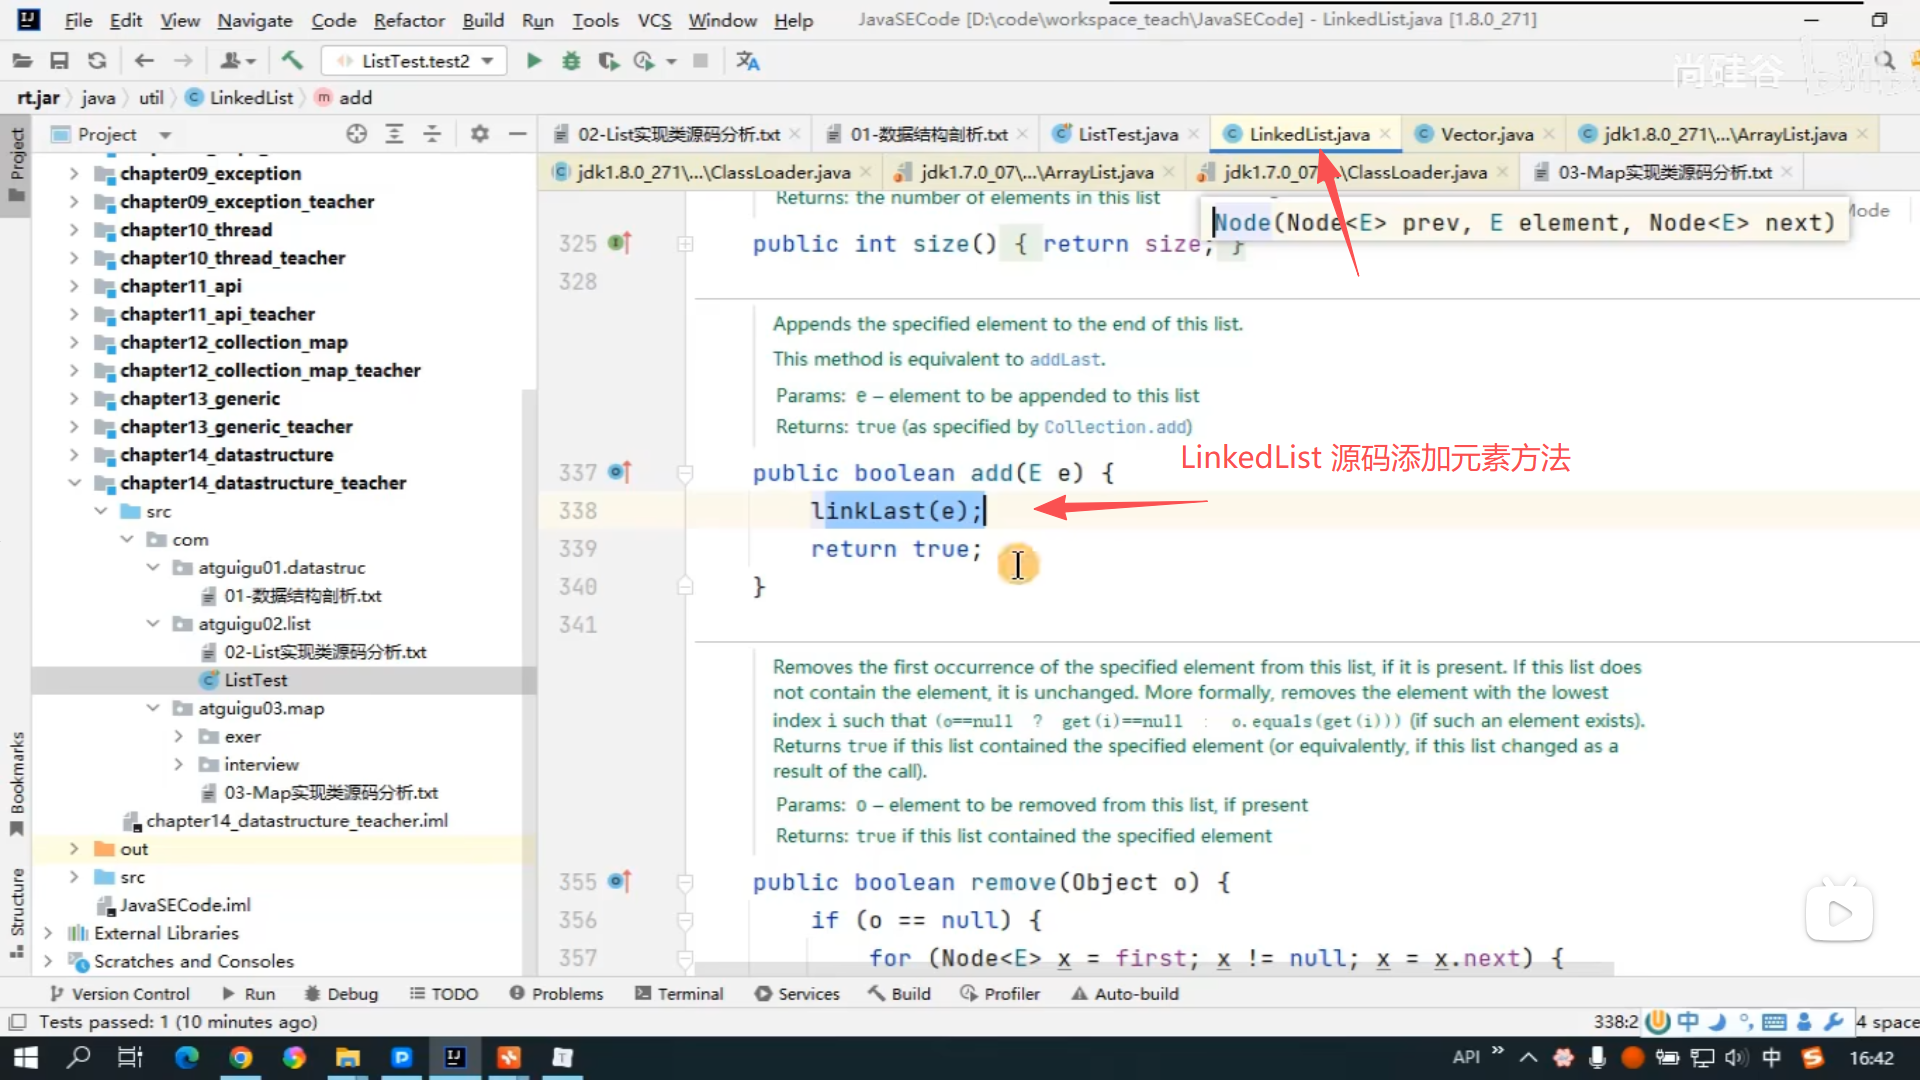Toggle fold marker at size method line
Image resolution: width=1920 pixels, height=1080 pixels.
coord(685,244)
